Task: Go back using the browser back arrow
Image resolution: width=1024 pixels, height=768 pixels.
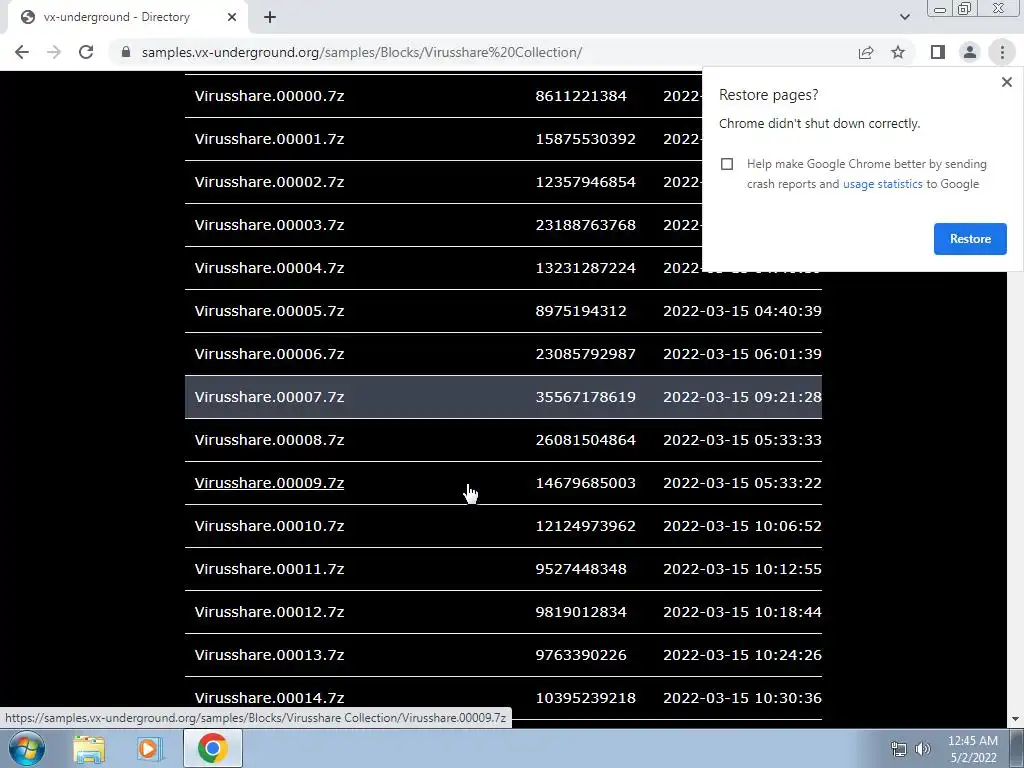Action: (x=22, y=52)
